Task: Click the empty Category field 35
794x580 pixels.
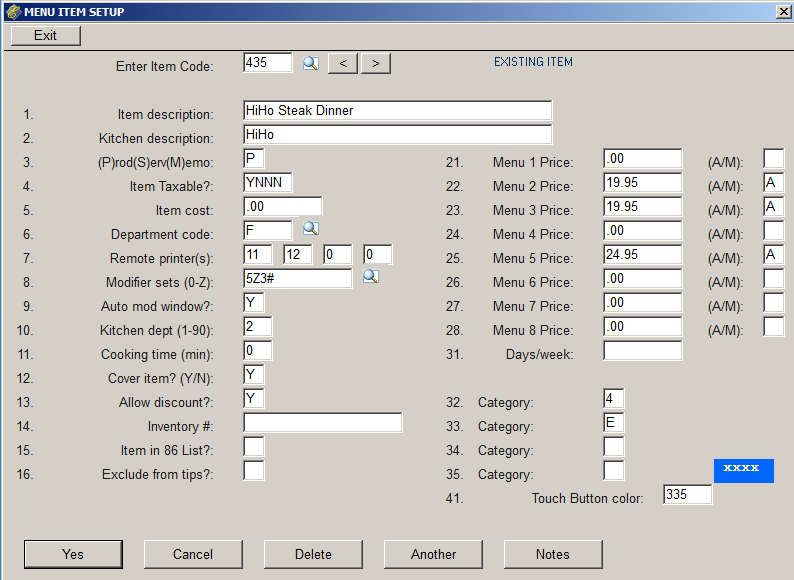Action: click(613, 471)
